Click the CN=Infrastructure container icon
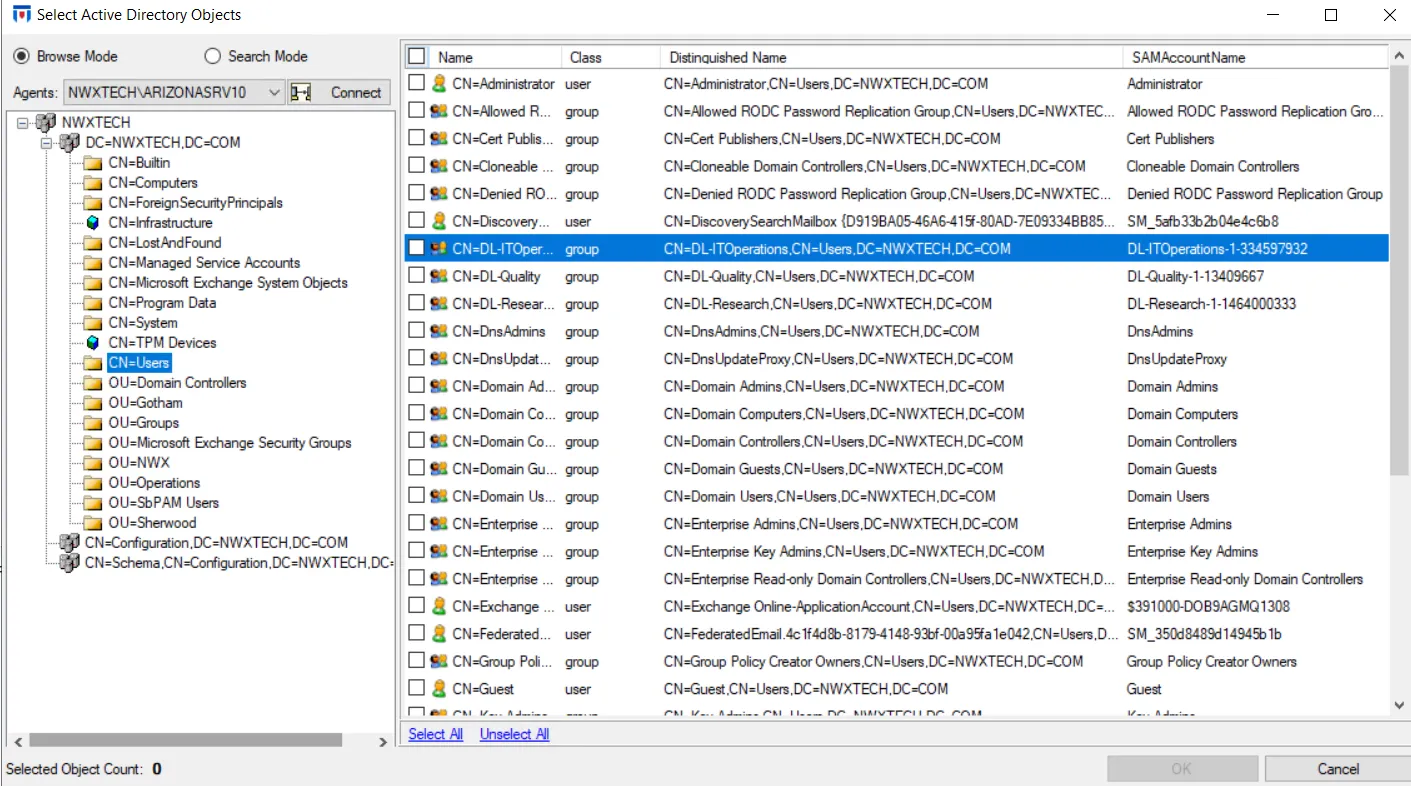Viewport: 1411px width, 786px height. [x=93, y=223]
